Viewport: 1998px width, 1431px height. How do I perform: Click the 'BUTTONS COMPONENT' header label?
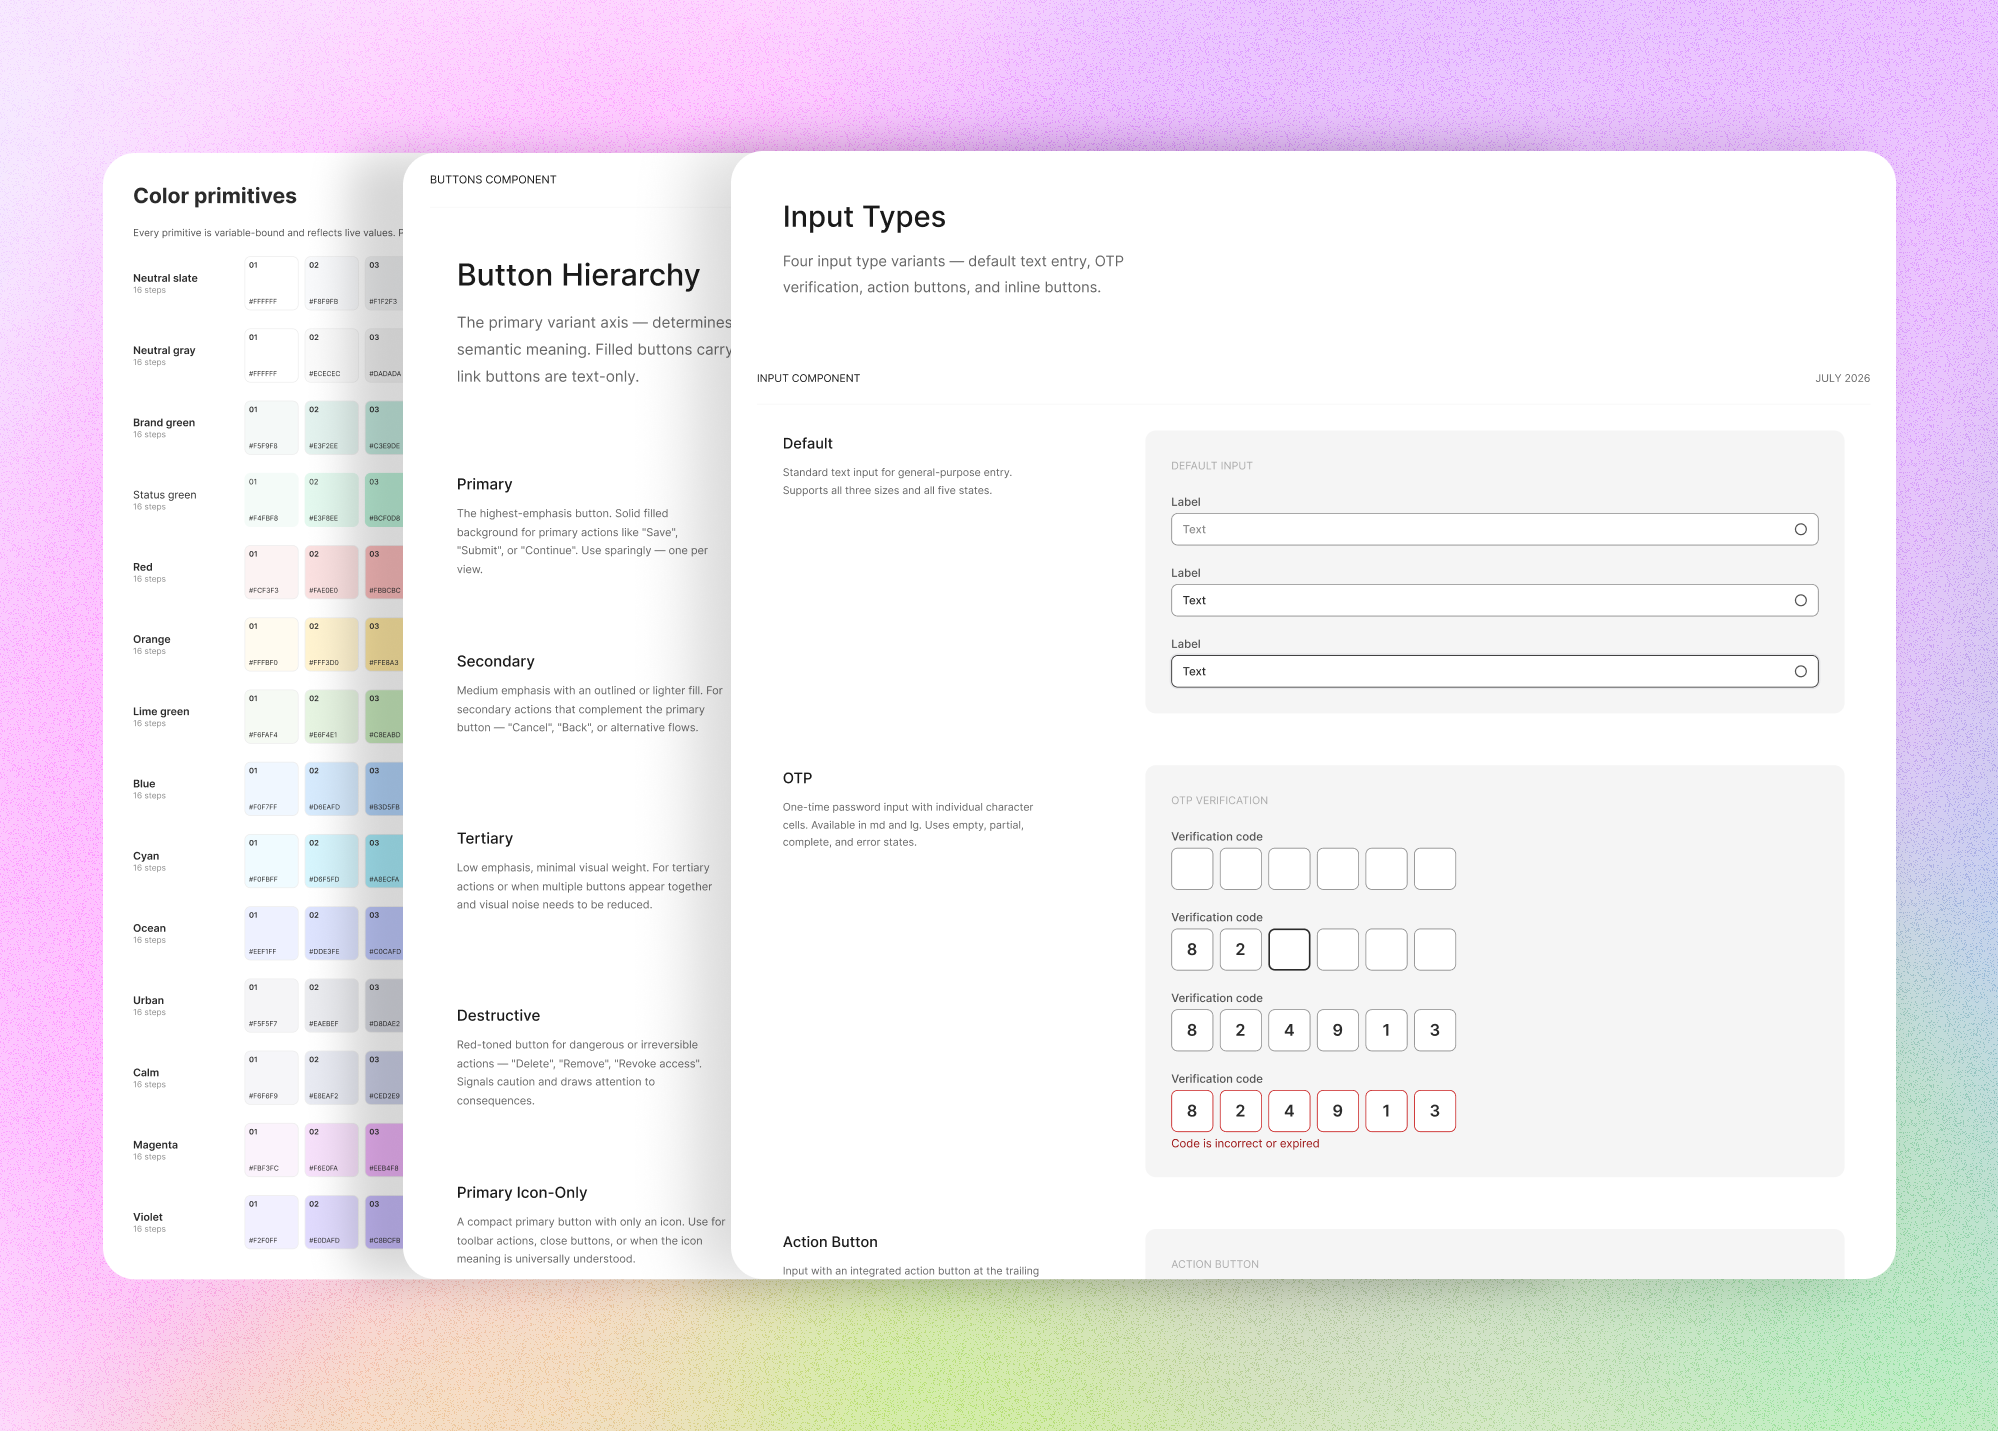[493, 180]
